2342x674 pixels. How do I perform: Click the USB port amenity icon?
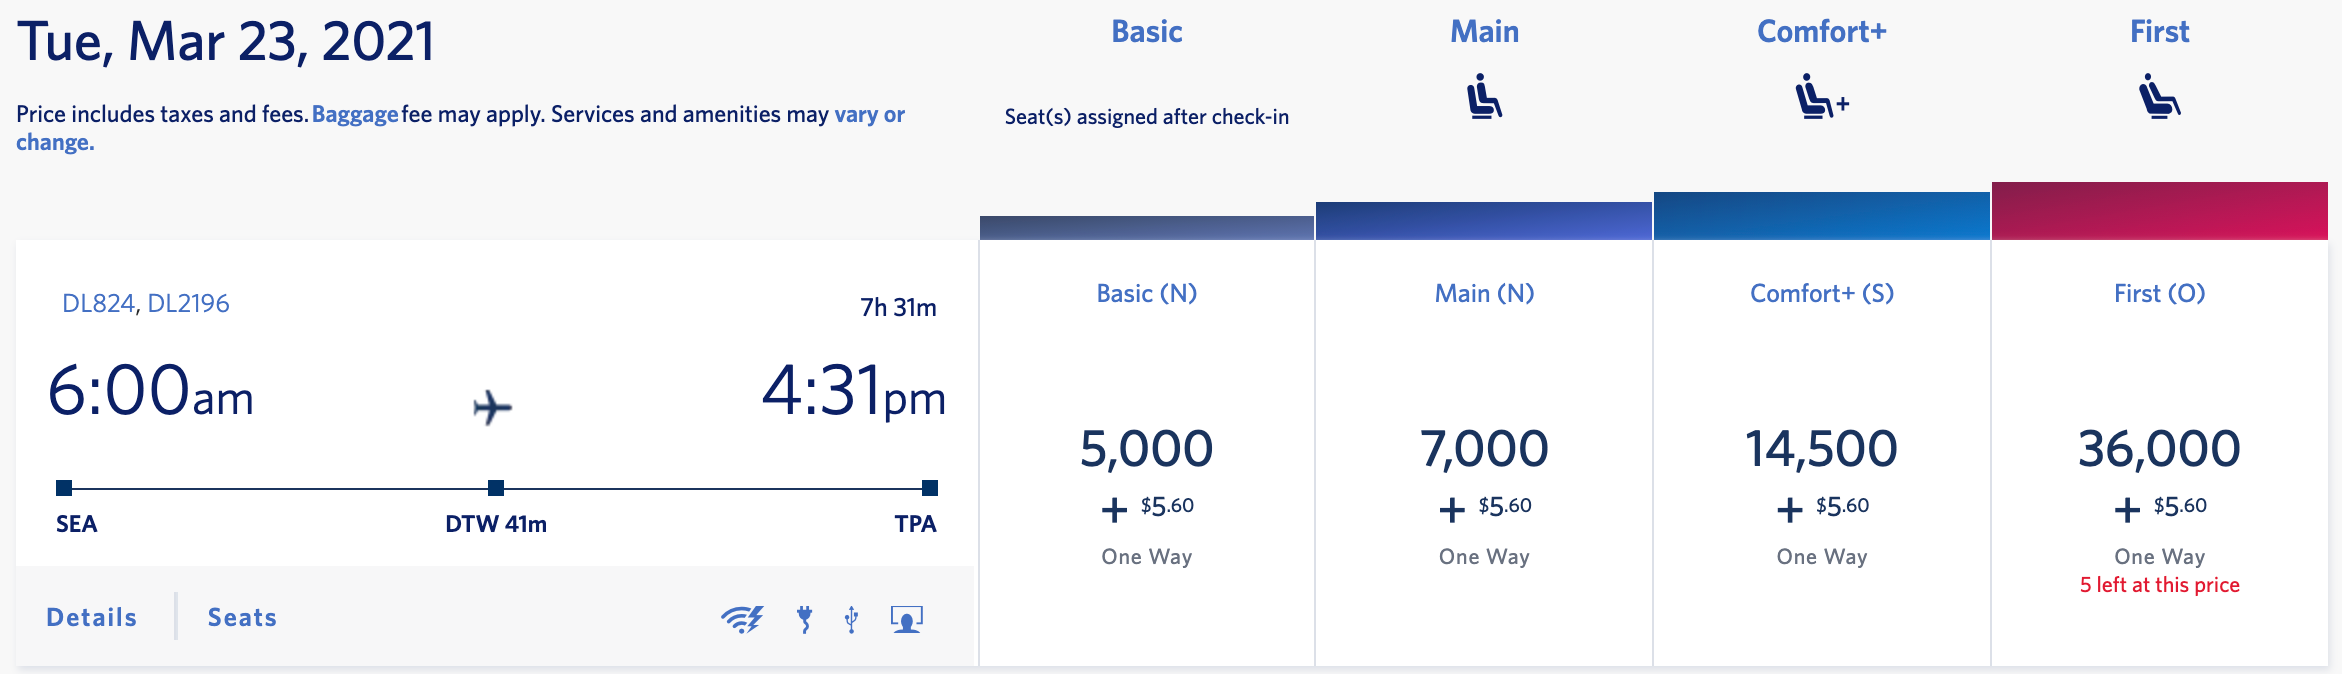pos(849,621)
